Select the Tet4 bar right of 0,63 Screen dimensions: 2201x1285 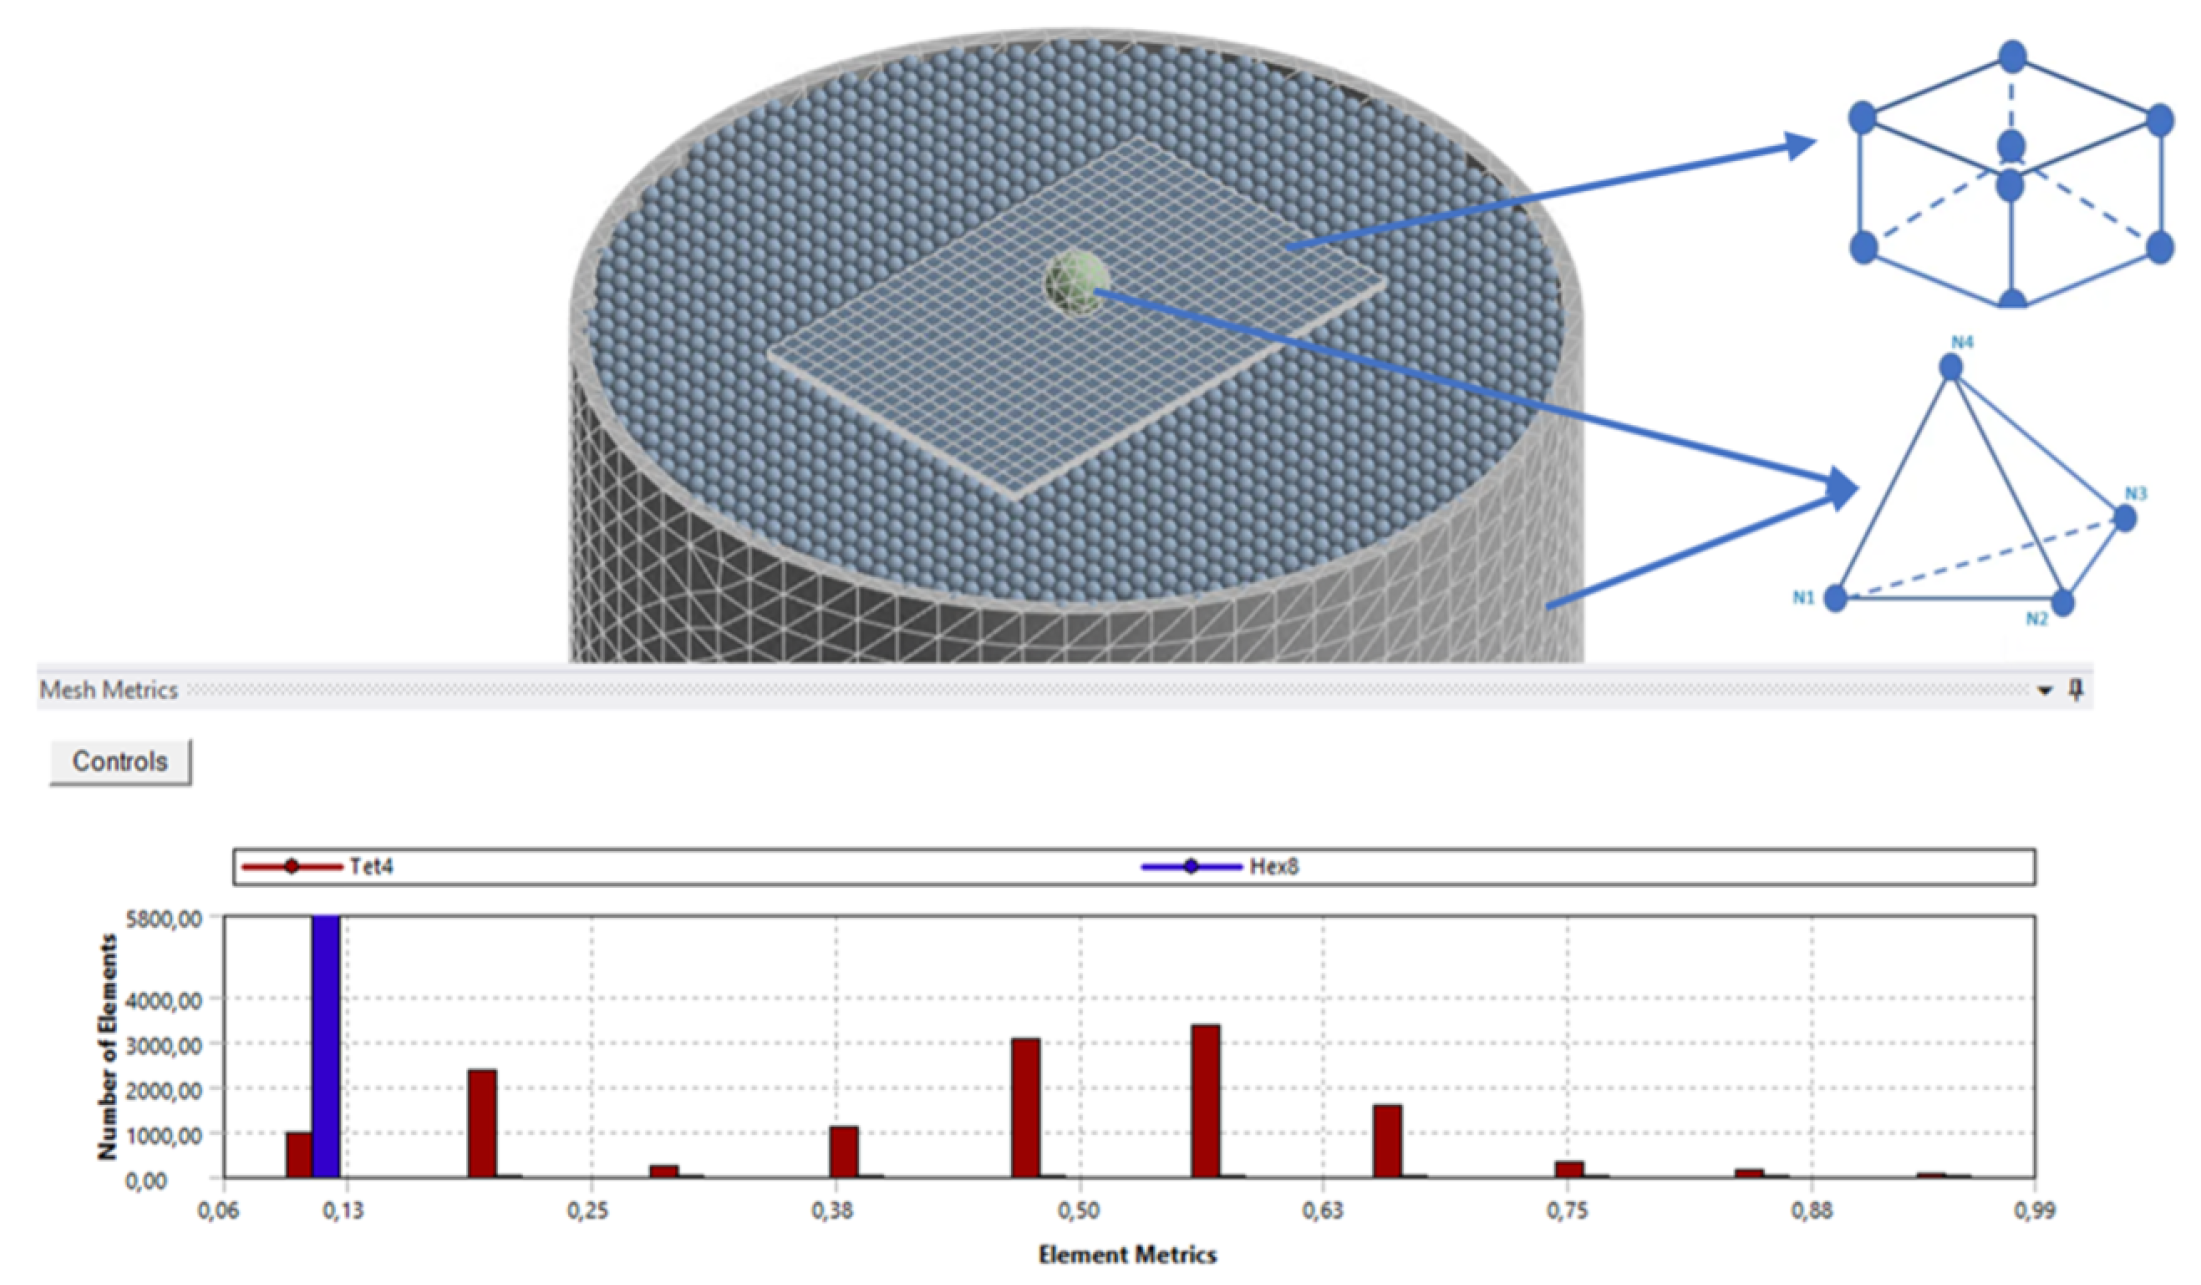(1387, 1141)
